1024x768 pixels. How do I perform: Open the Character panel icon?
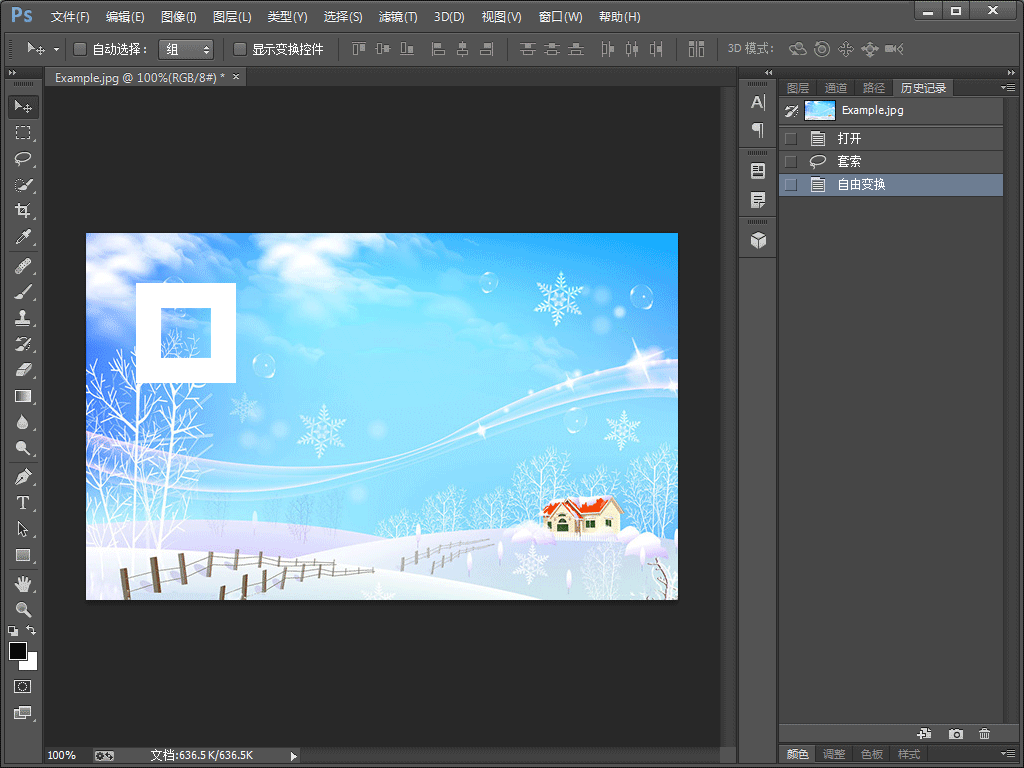[758, 103]
